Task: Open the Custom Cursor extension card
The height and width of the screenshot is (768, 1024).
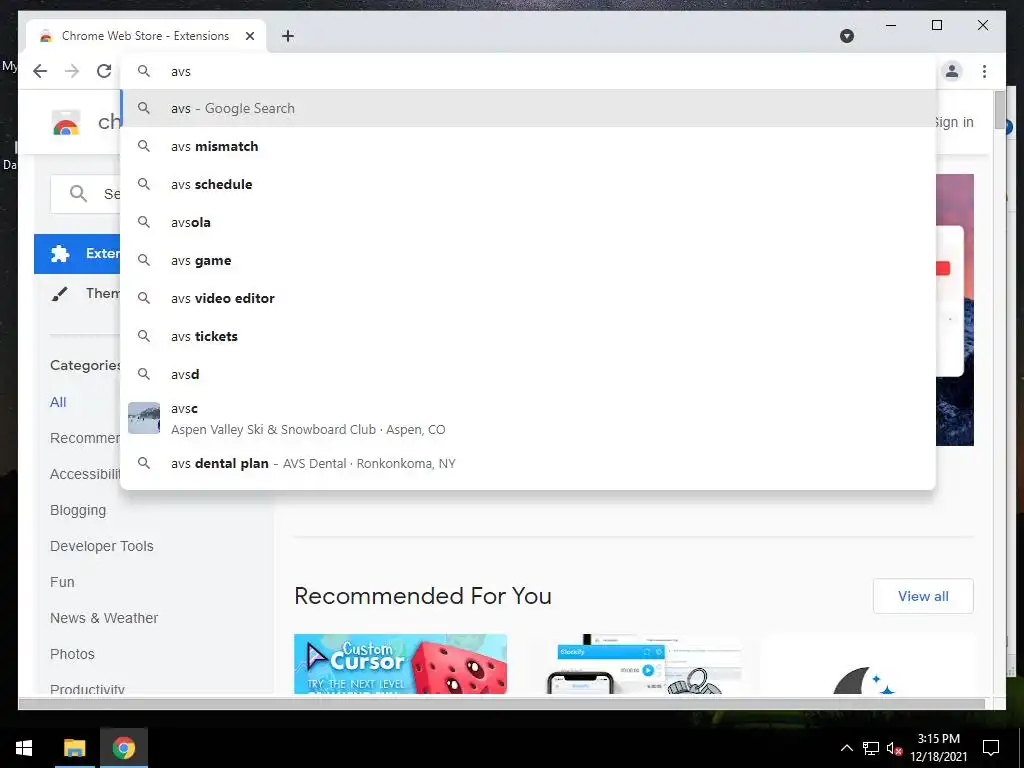Action: click(x=400, y=664)
